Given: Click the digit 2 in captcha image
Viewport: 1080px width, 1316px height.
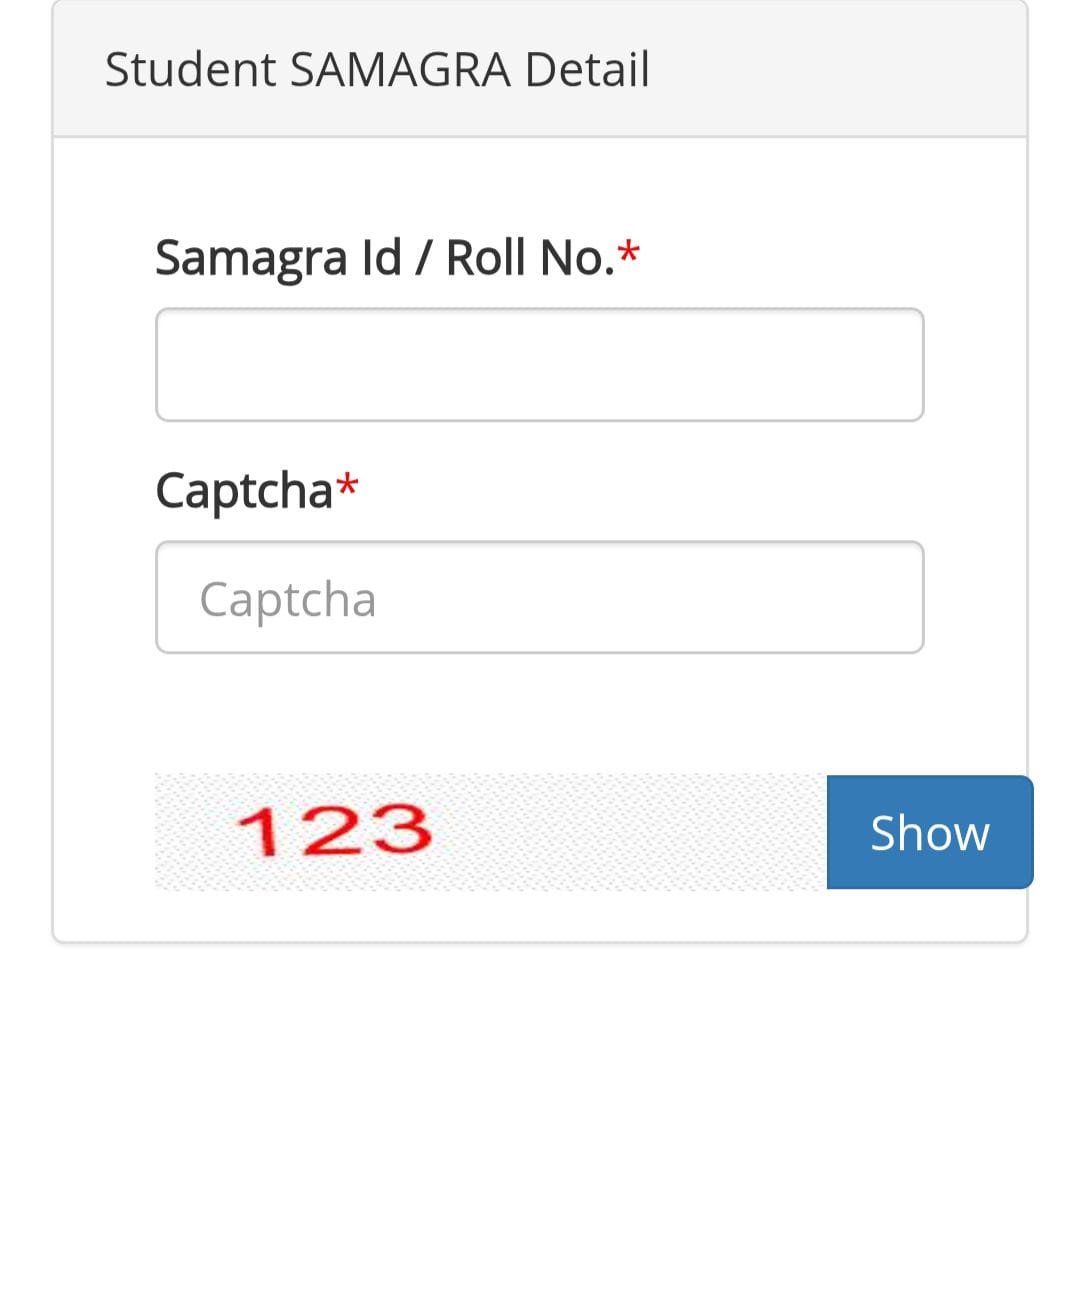Looking at the screenshot, I should (328, 831).
